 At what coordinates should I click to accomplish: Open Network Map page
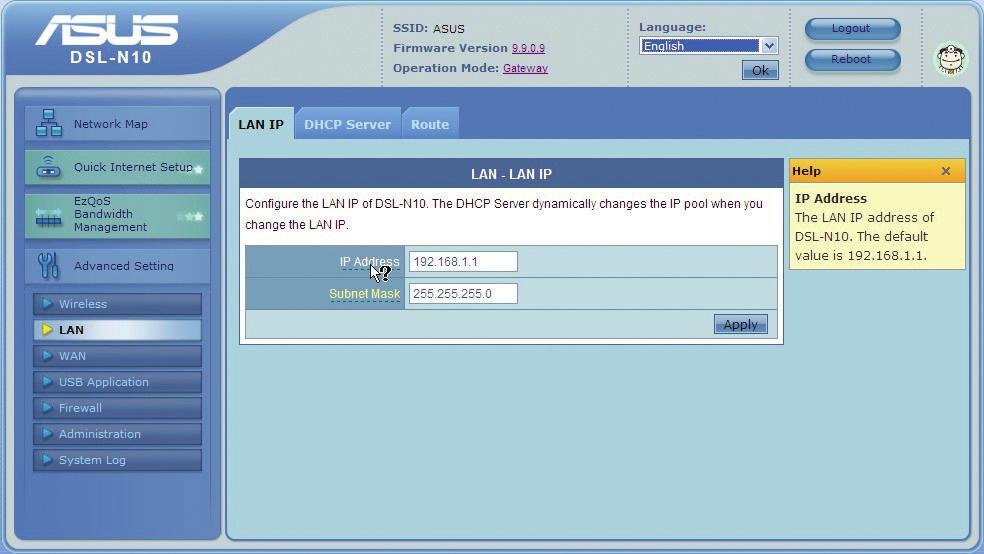[117, 124]
